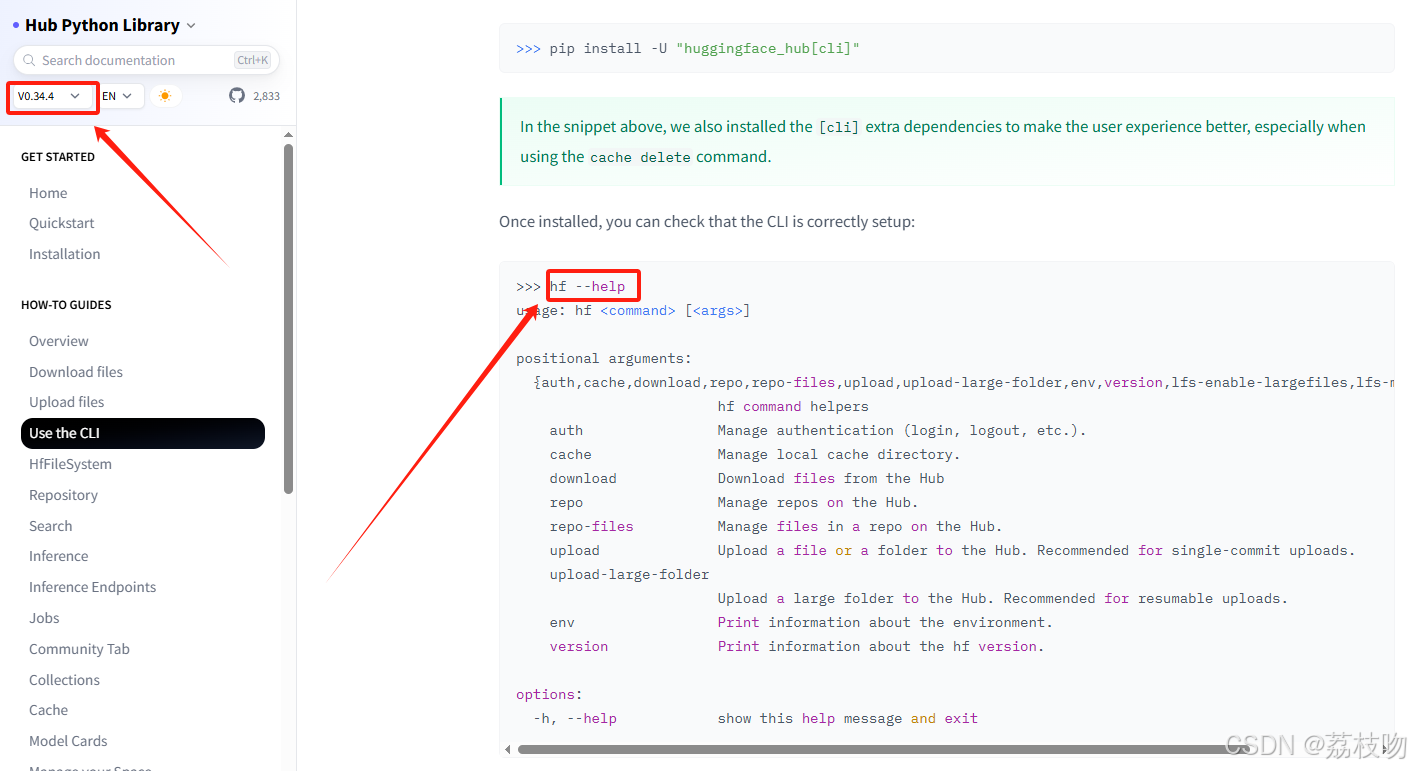Click the Search documentation field
This screenshot has width=1412, height=771.
click(x=146, y=60)
